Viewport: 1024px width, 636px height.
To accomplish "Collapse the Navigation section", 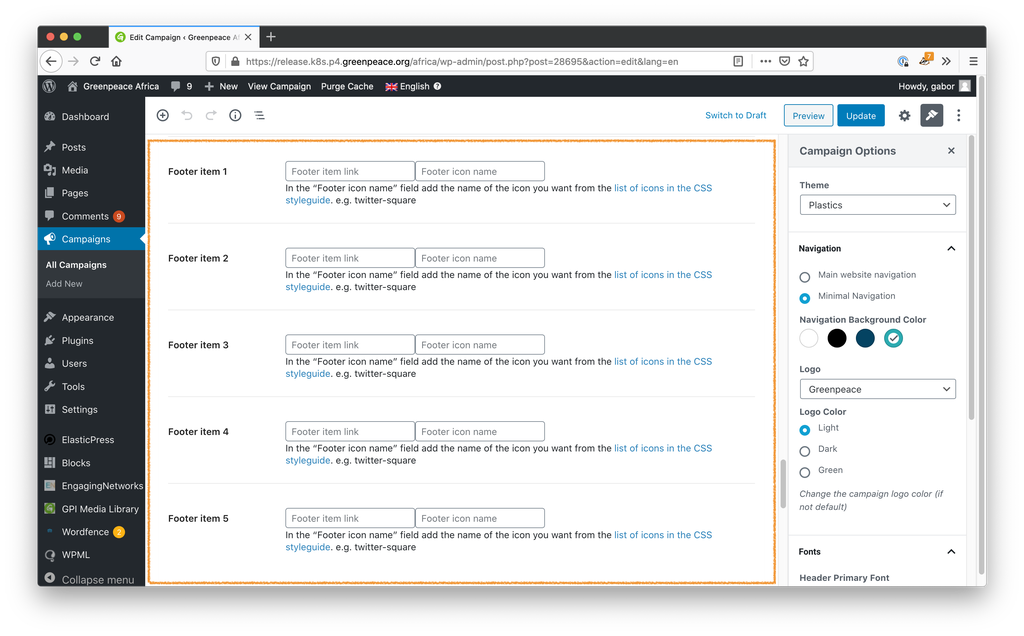I will [x=952, y=249].
